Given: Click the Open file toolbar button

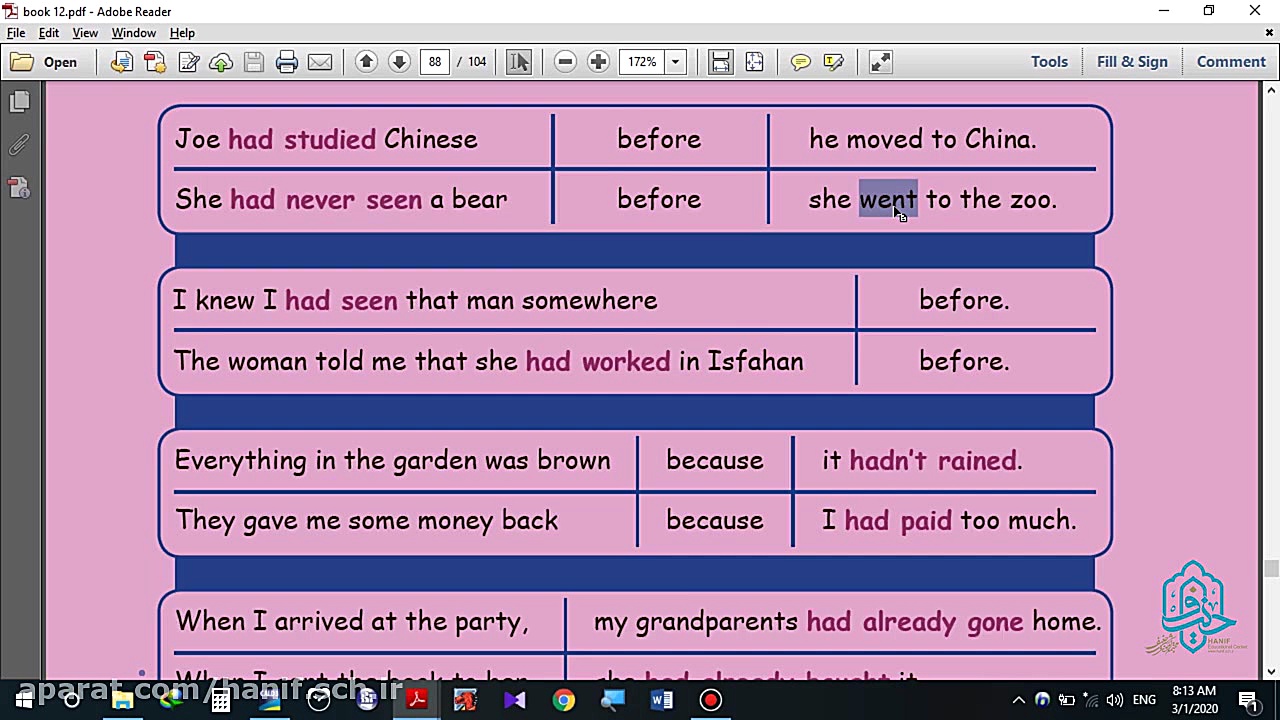Looking at the screenshot, I should (x=44, y=62).
